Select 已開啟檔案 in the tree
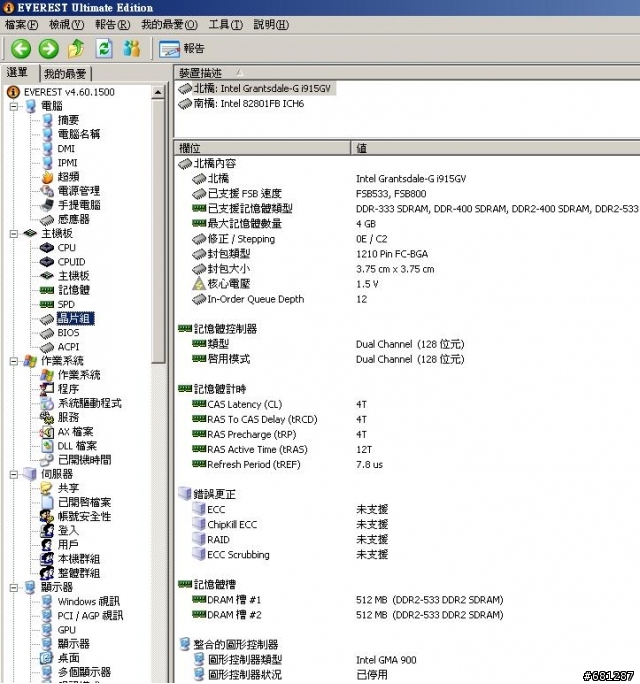 point(84,503)
